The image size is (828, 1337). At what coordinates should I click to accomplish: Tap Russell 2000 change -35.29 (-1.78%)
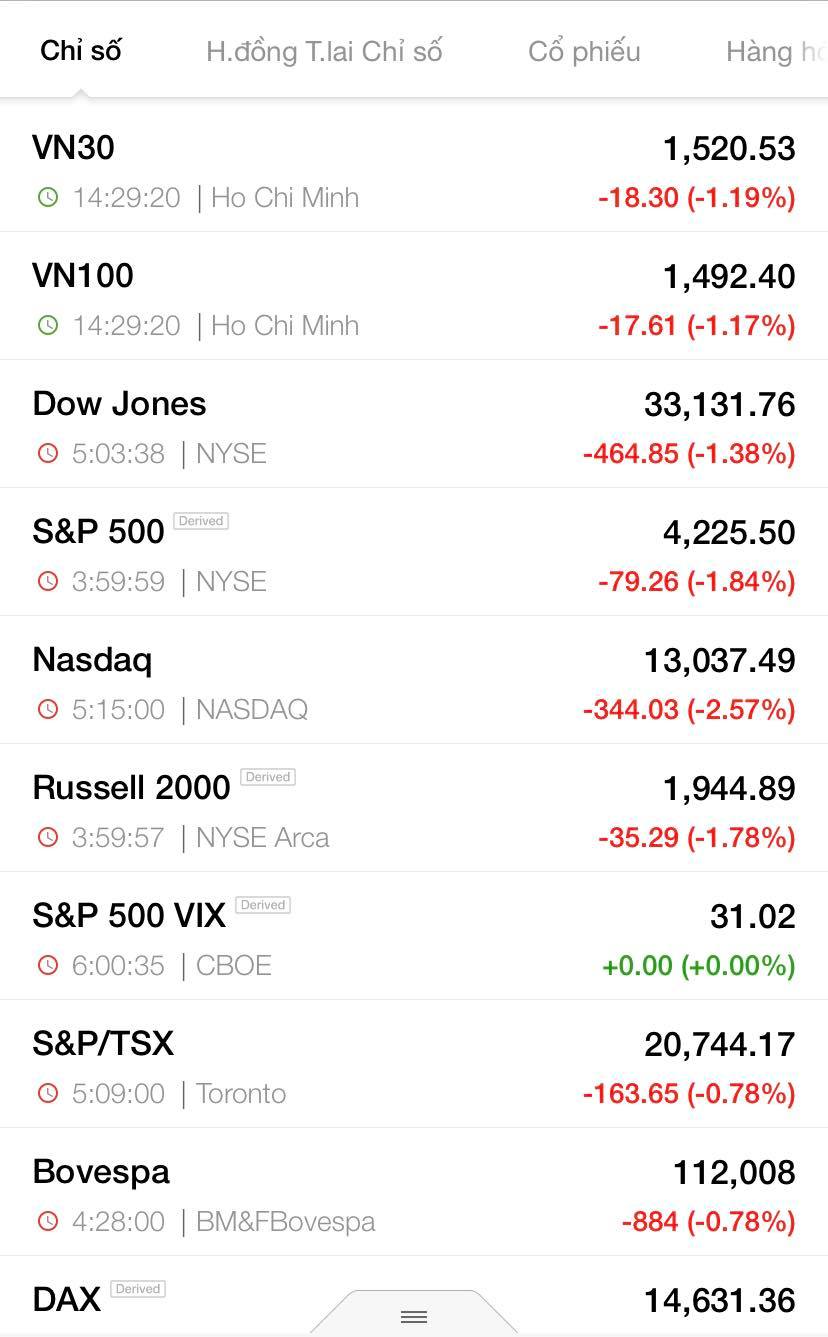[696, 837]
